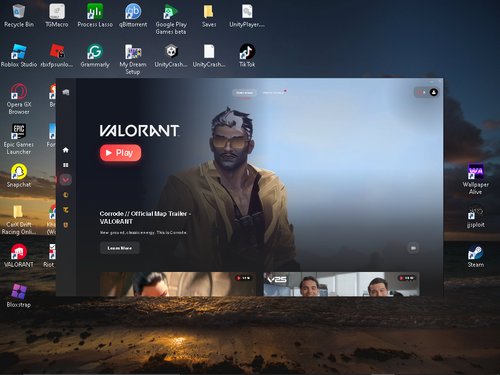This screenshot has height=375, width=500.
Task: Select the Recycle Bin desktop icon
Action: tap(19, 16)
